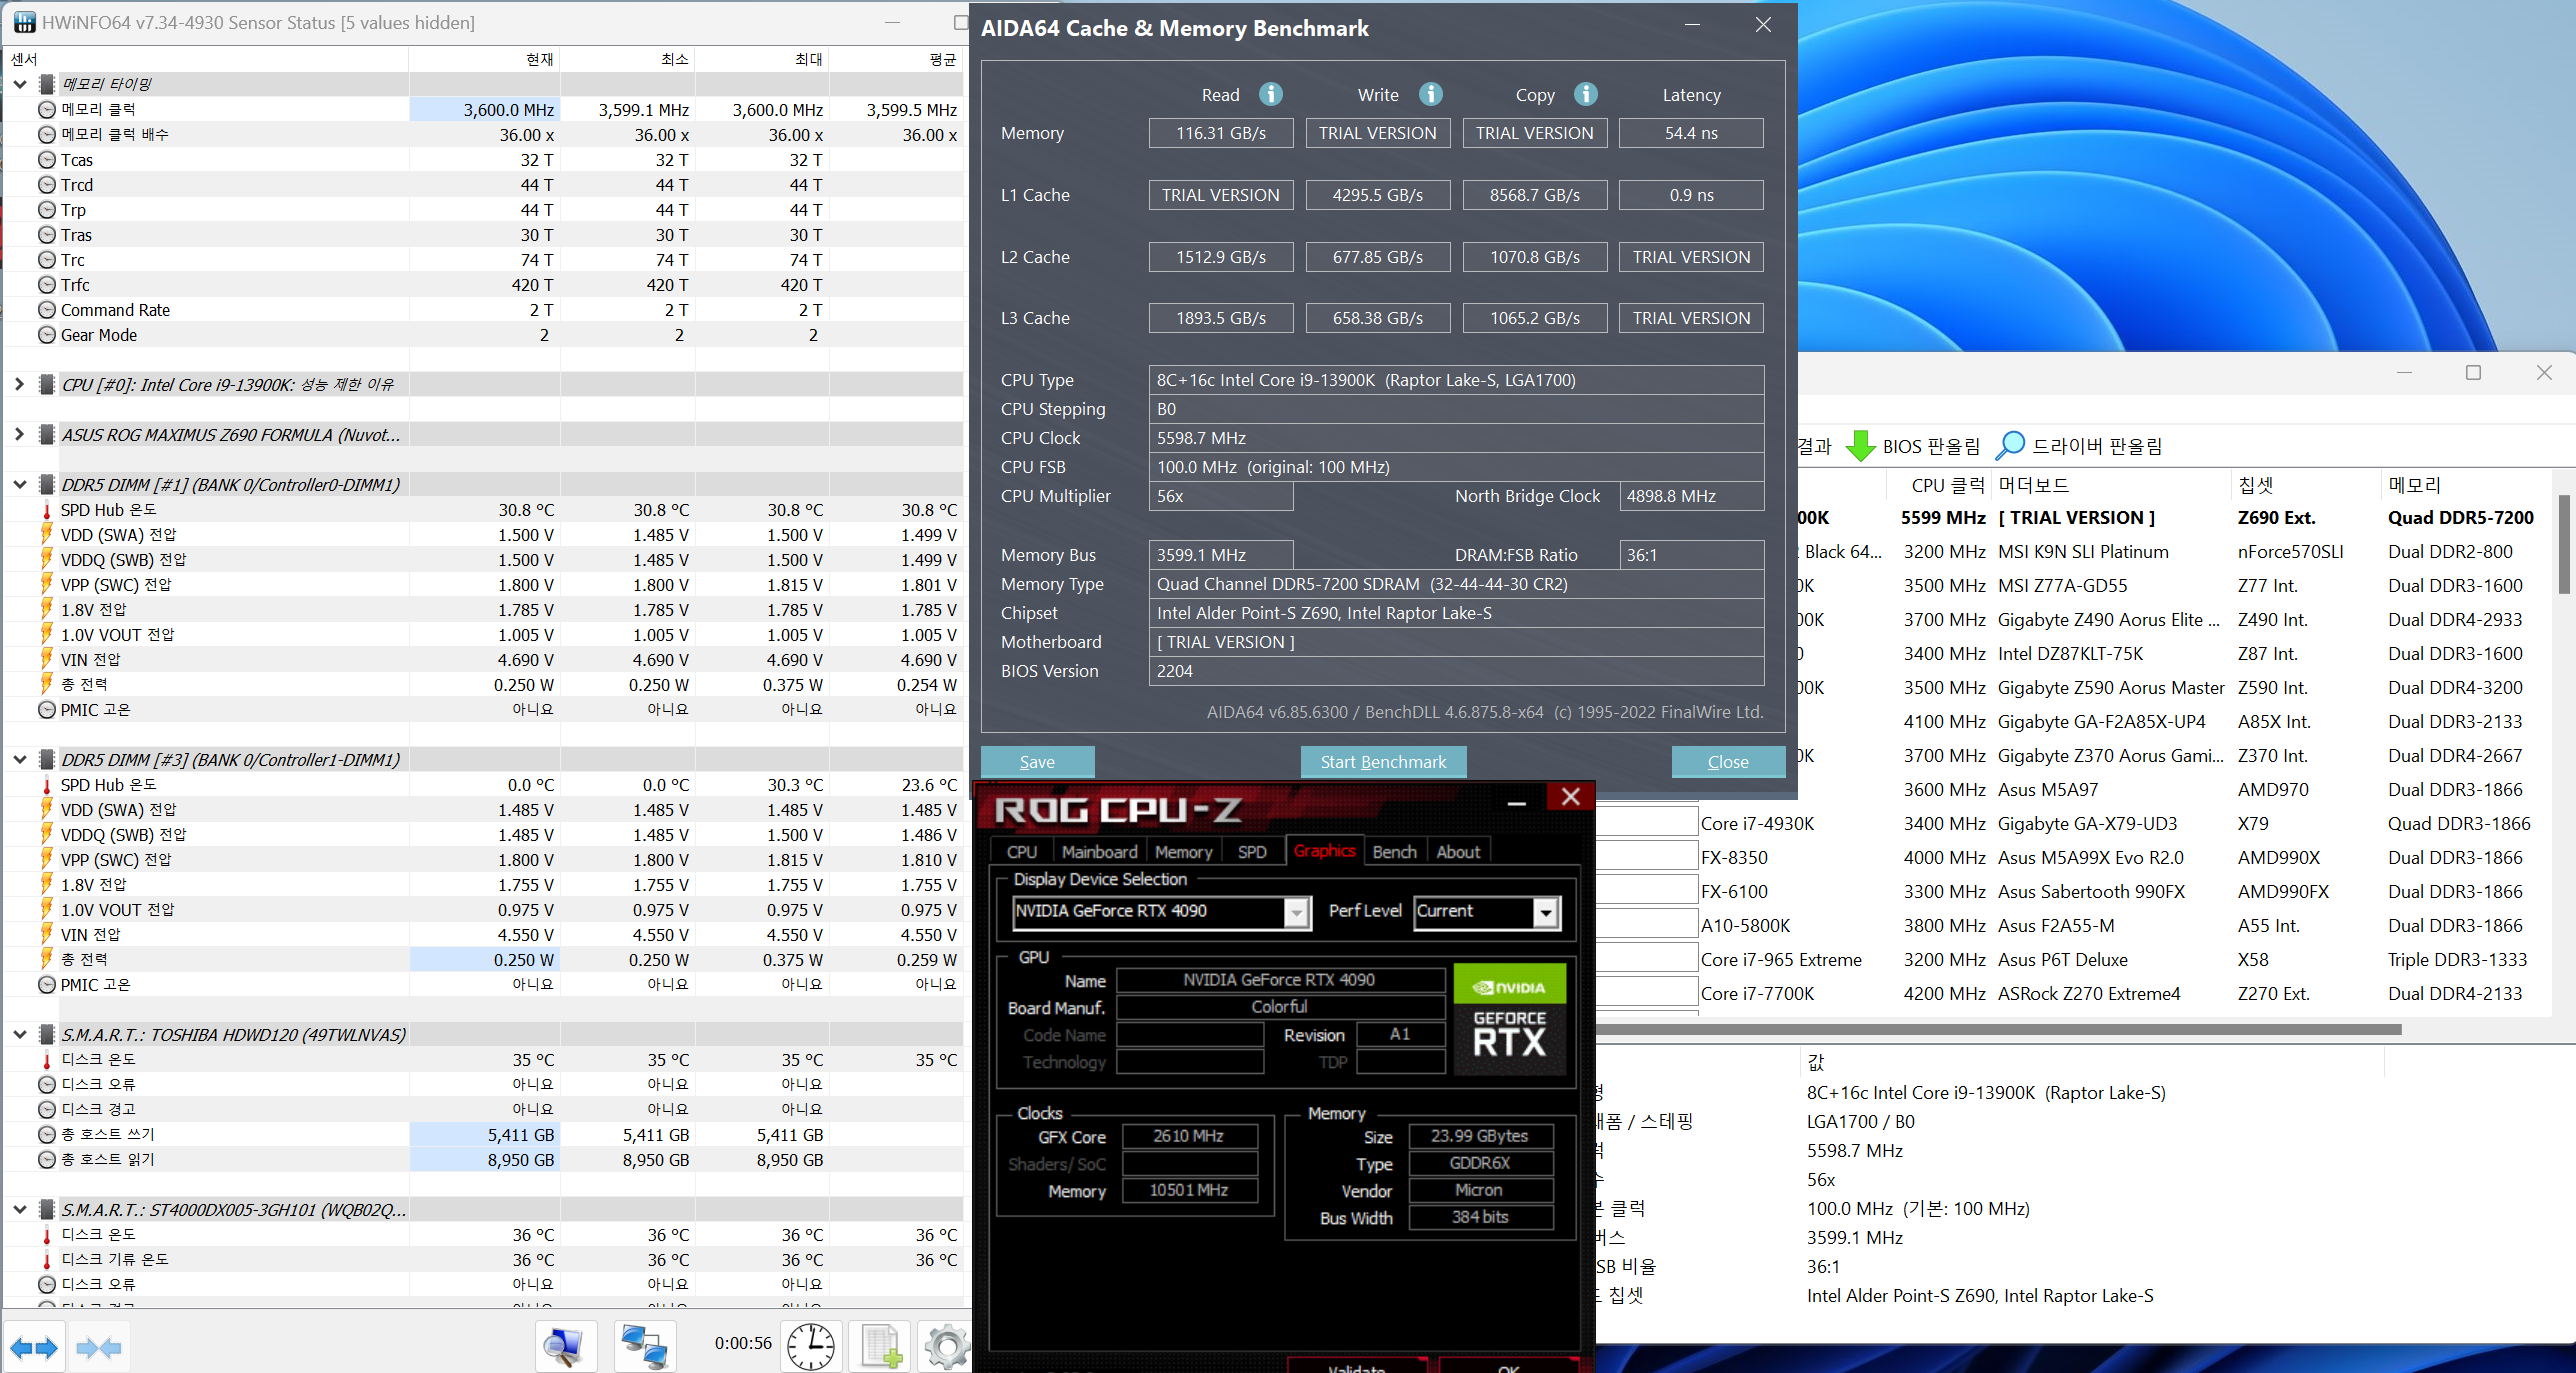Minimize the ROG CPU-Z window
The height and width of the screenshot is (1373, 2576).
[1517, 801]
